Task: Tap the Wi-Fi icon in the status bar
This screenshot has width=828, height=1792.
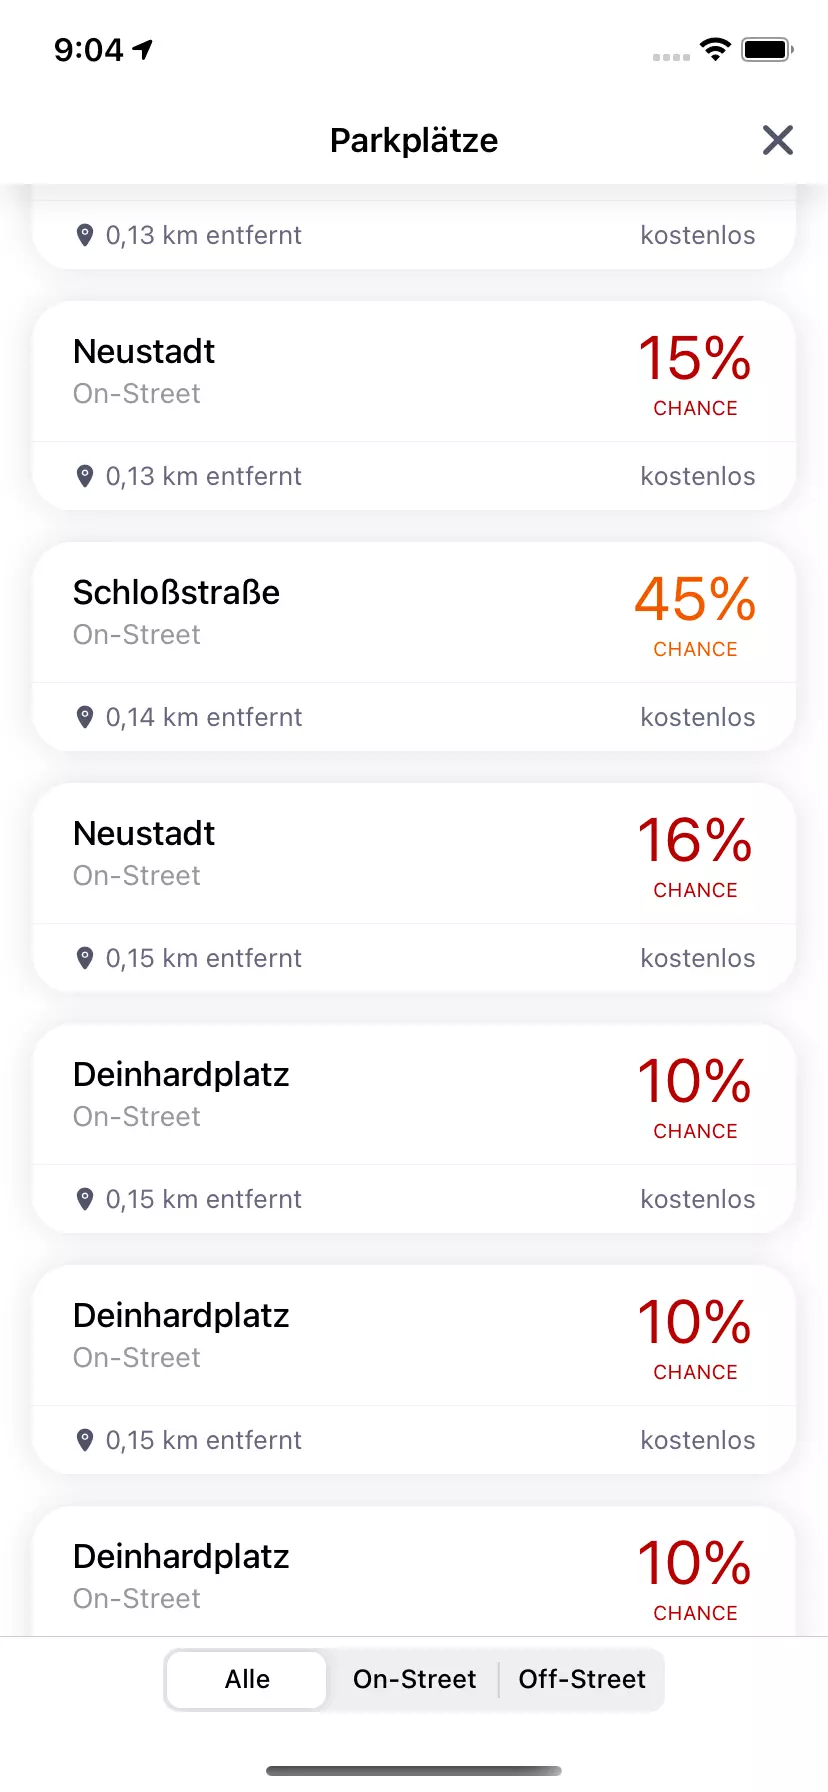Action: [715, 49]
